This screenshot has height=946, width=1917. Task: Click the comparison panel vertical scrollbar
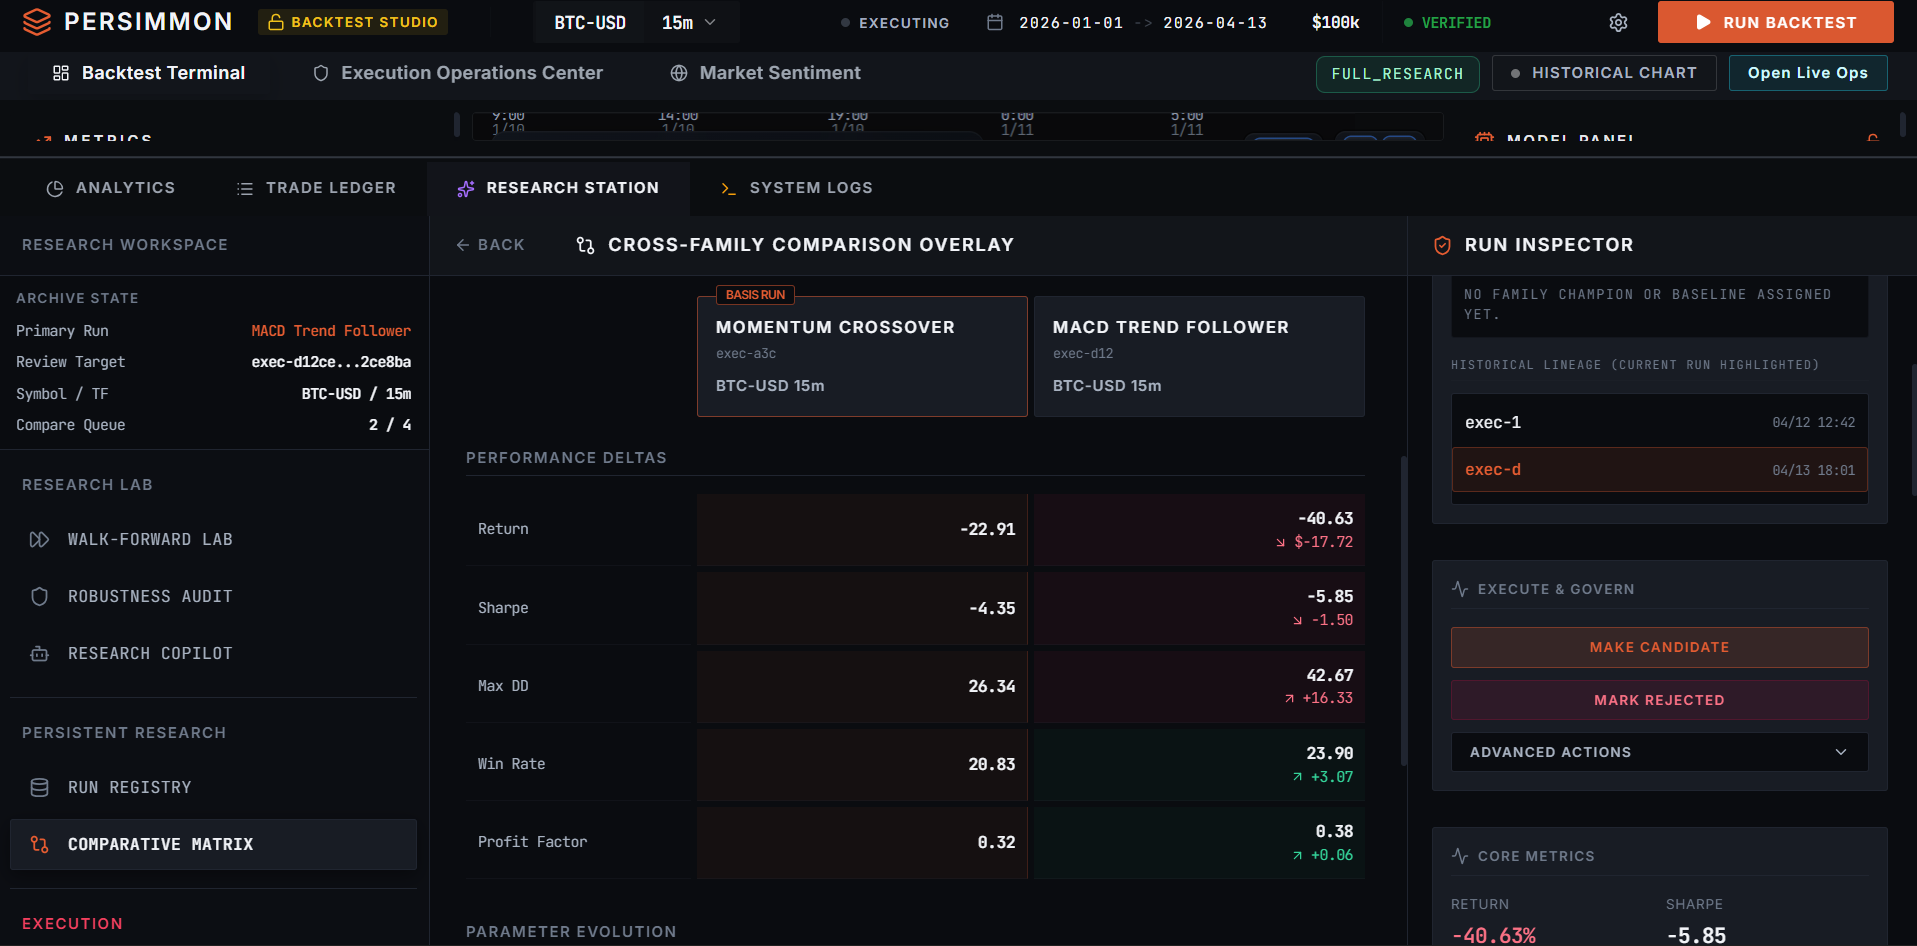(1403, 610)
